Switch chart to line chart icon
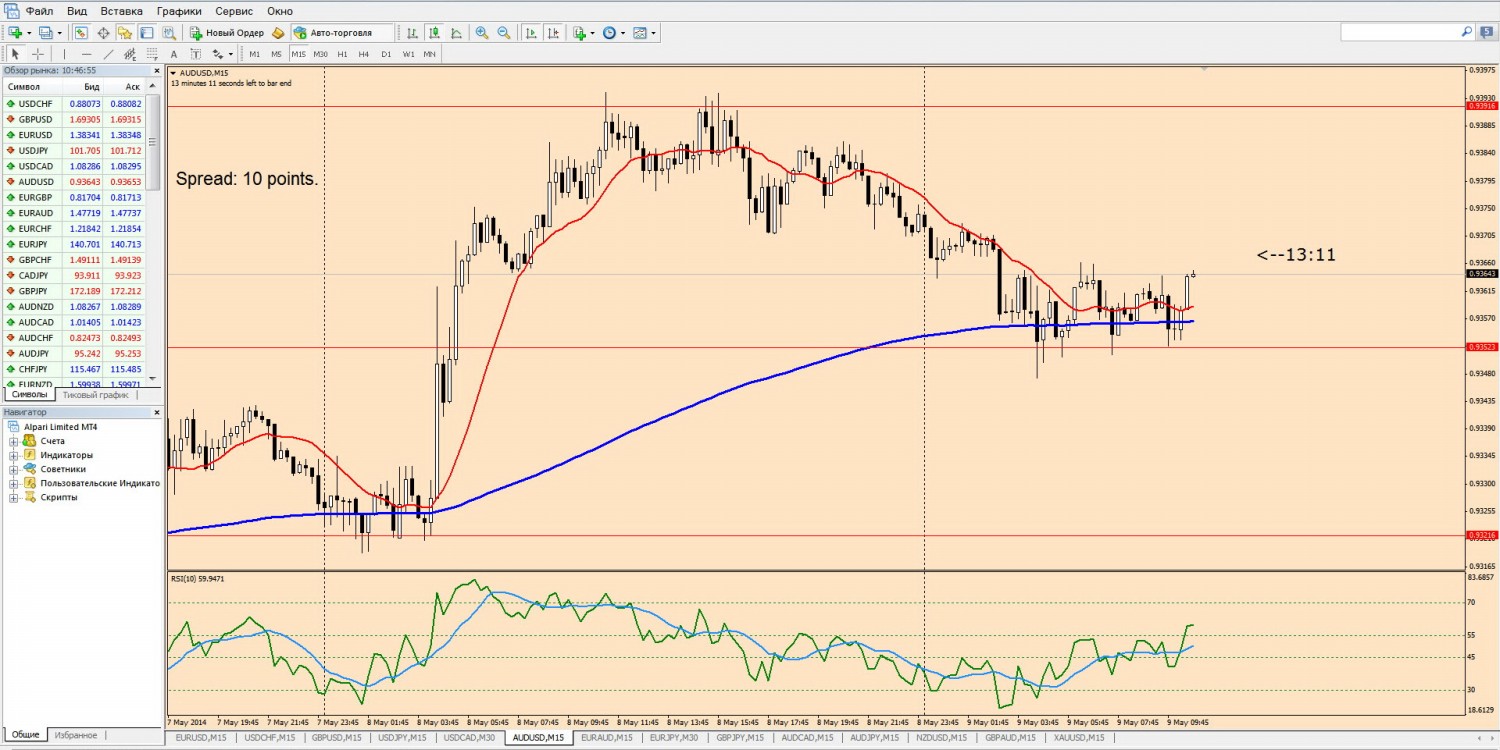Viewport: 1500px width, 750px height. click(456, 33)
